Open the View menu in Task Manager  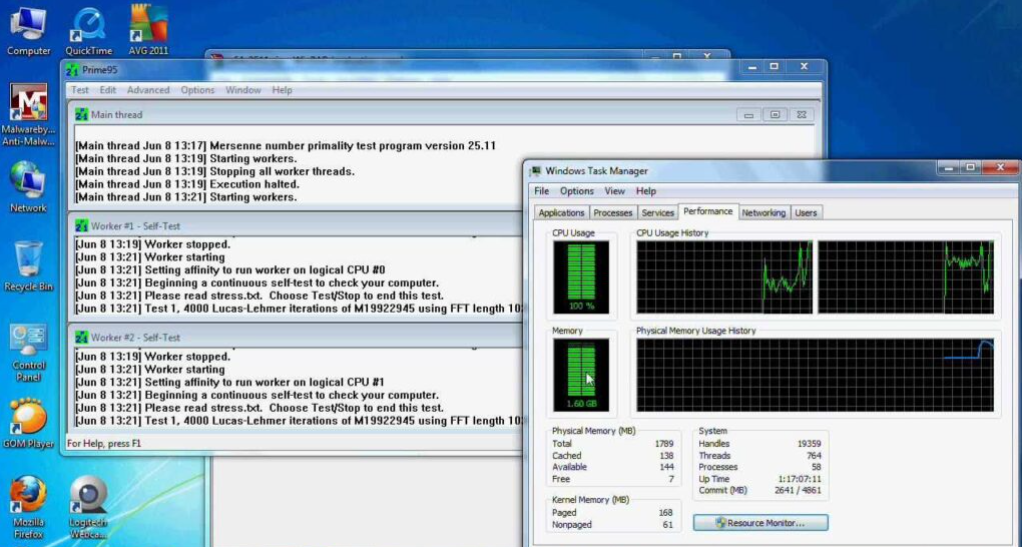coord(615,191)
